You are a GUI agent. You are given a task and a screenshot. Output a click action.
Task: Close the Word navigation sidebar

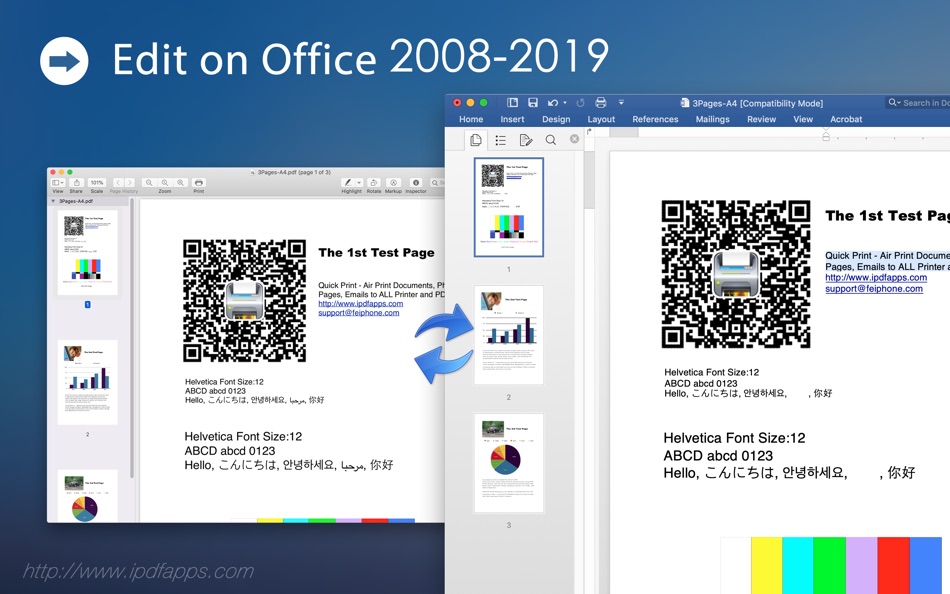point(574,139)
